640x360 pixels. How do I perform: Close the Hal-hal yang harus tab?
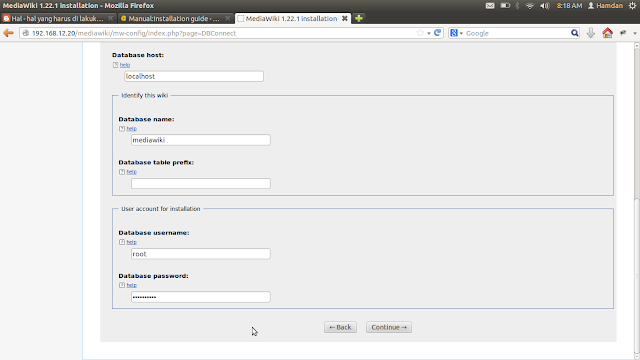click(x=110, y=18)
